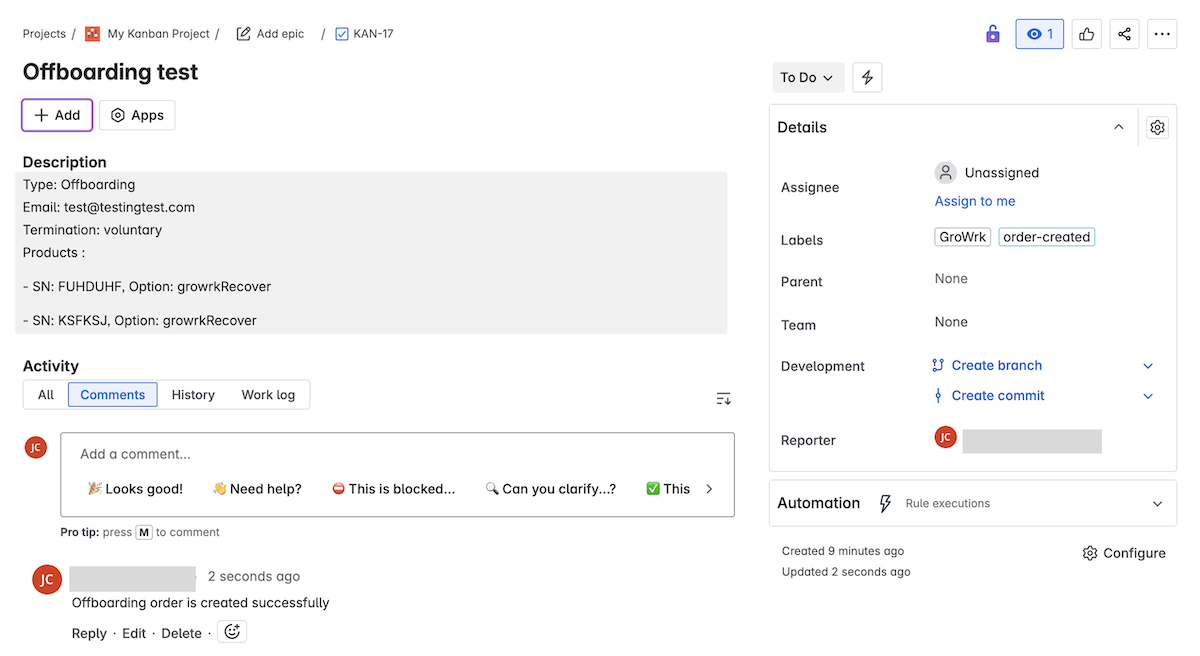Click the Rule executions lightning icon

885,503
